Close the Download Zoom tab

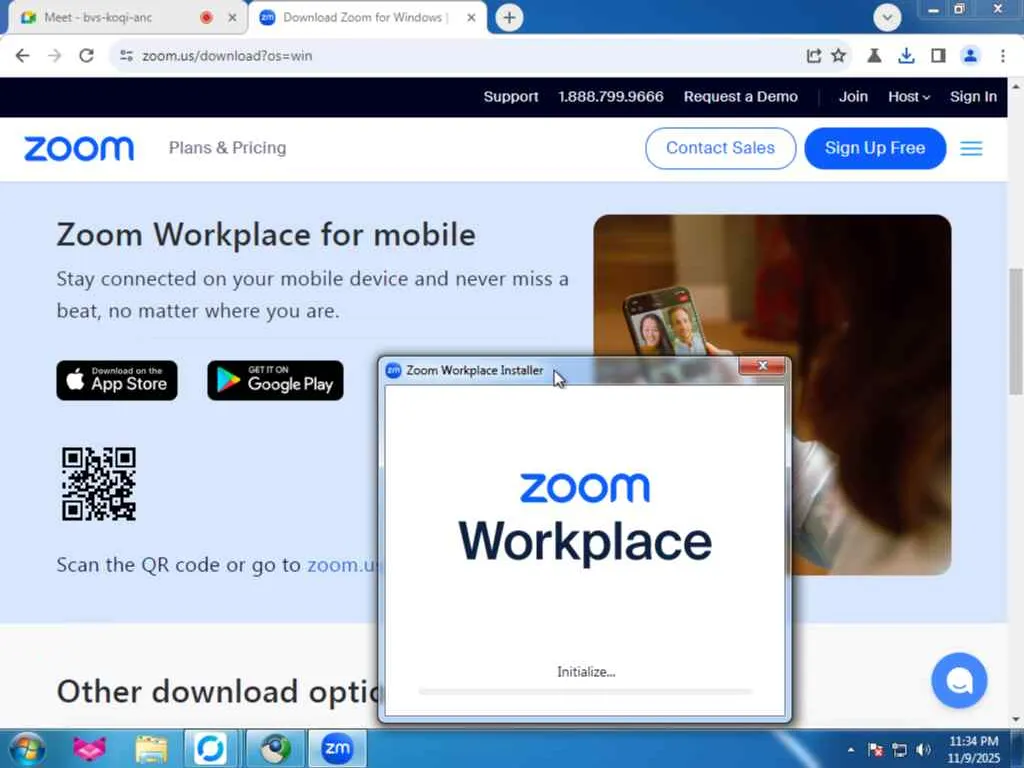pos(471,18)
